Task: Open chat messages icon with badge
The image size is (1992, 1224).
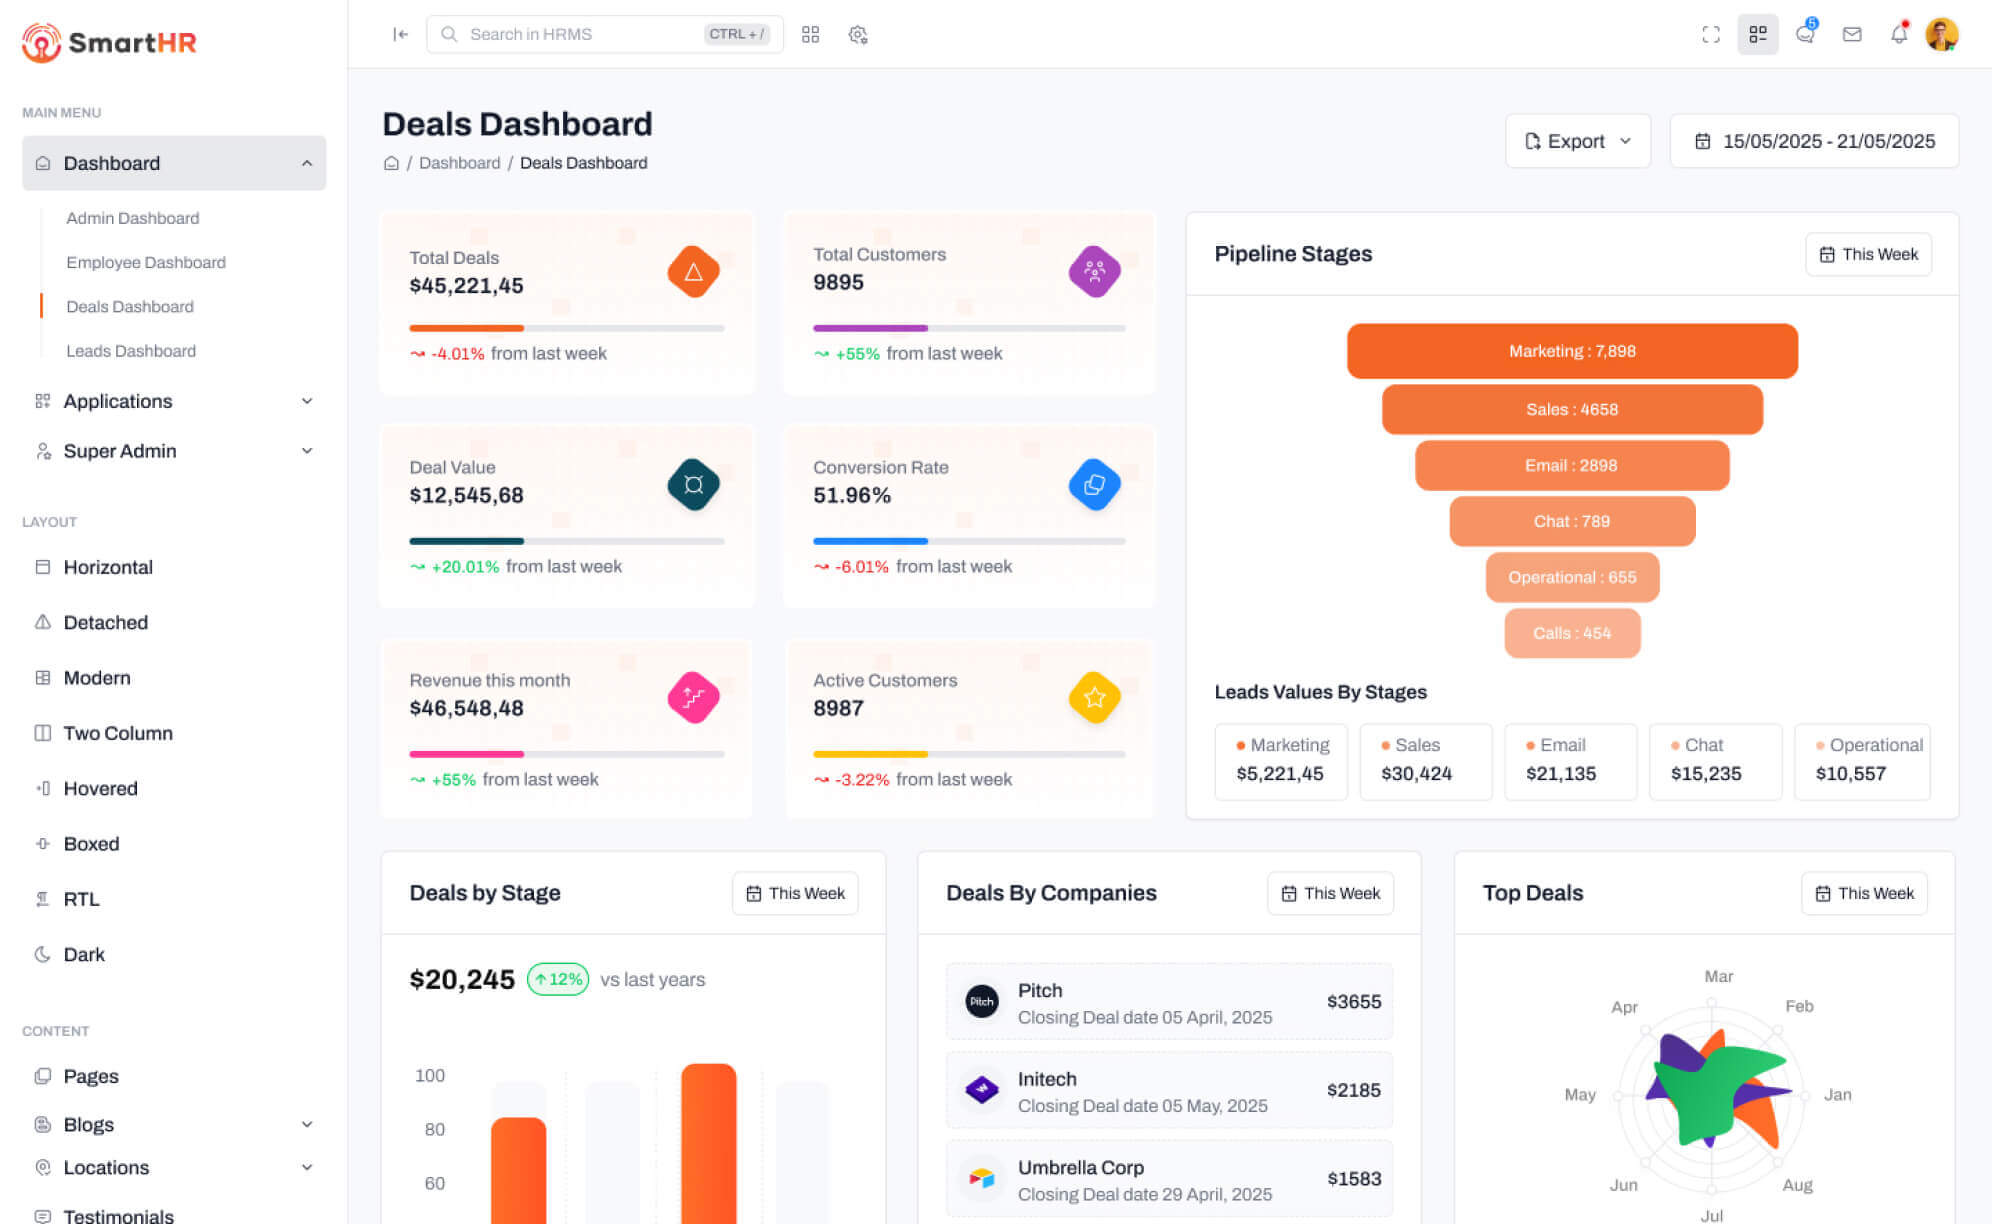Action: click(1804, 34)
